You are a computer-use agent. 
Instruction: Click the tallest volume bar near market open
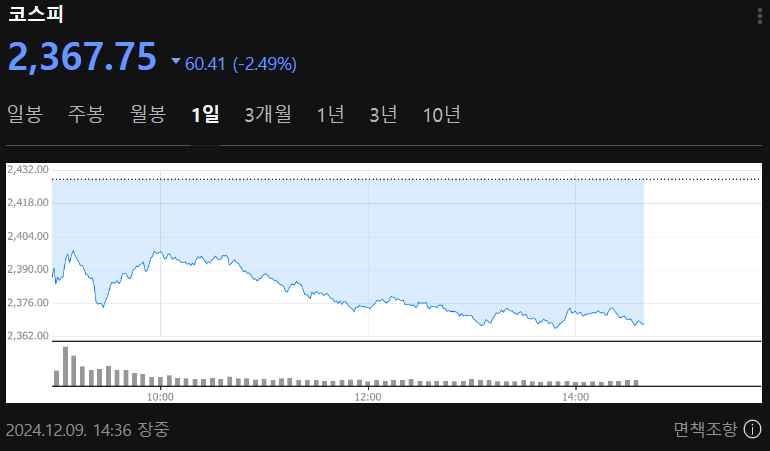pos(65,366)
